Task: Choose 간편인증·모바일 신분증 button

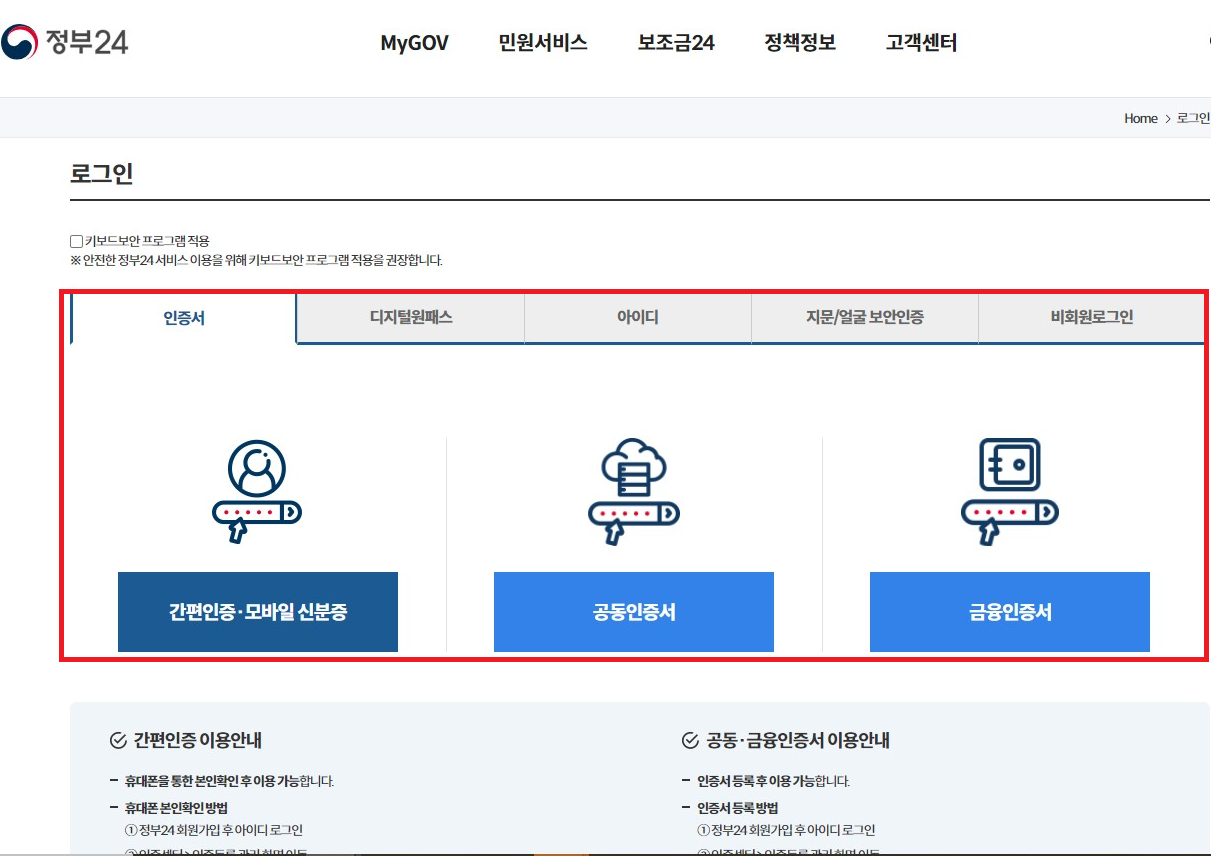Action: (258, 612)
